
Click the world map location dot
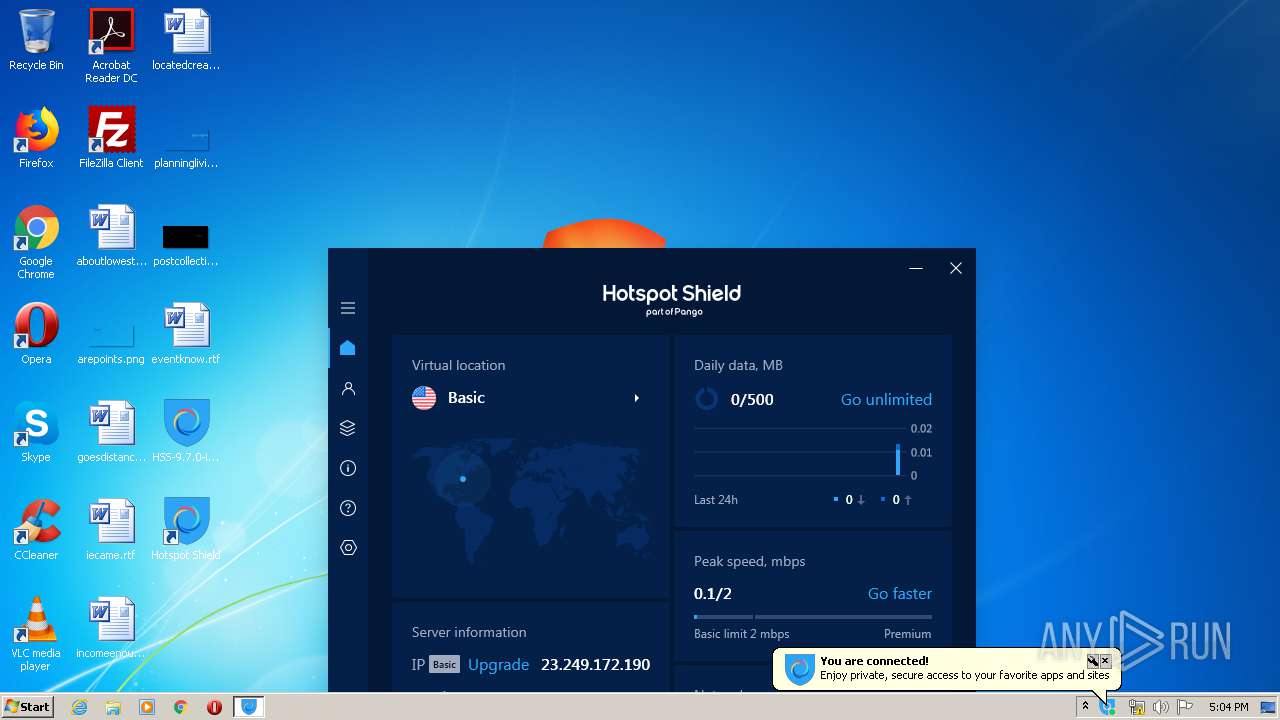coord(463,479)
